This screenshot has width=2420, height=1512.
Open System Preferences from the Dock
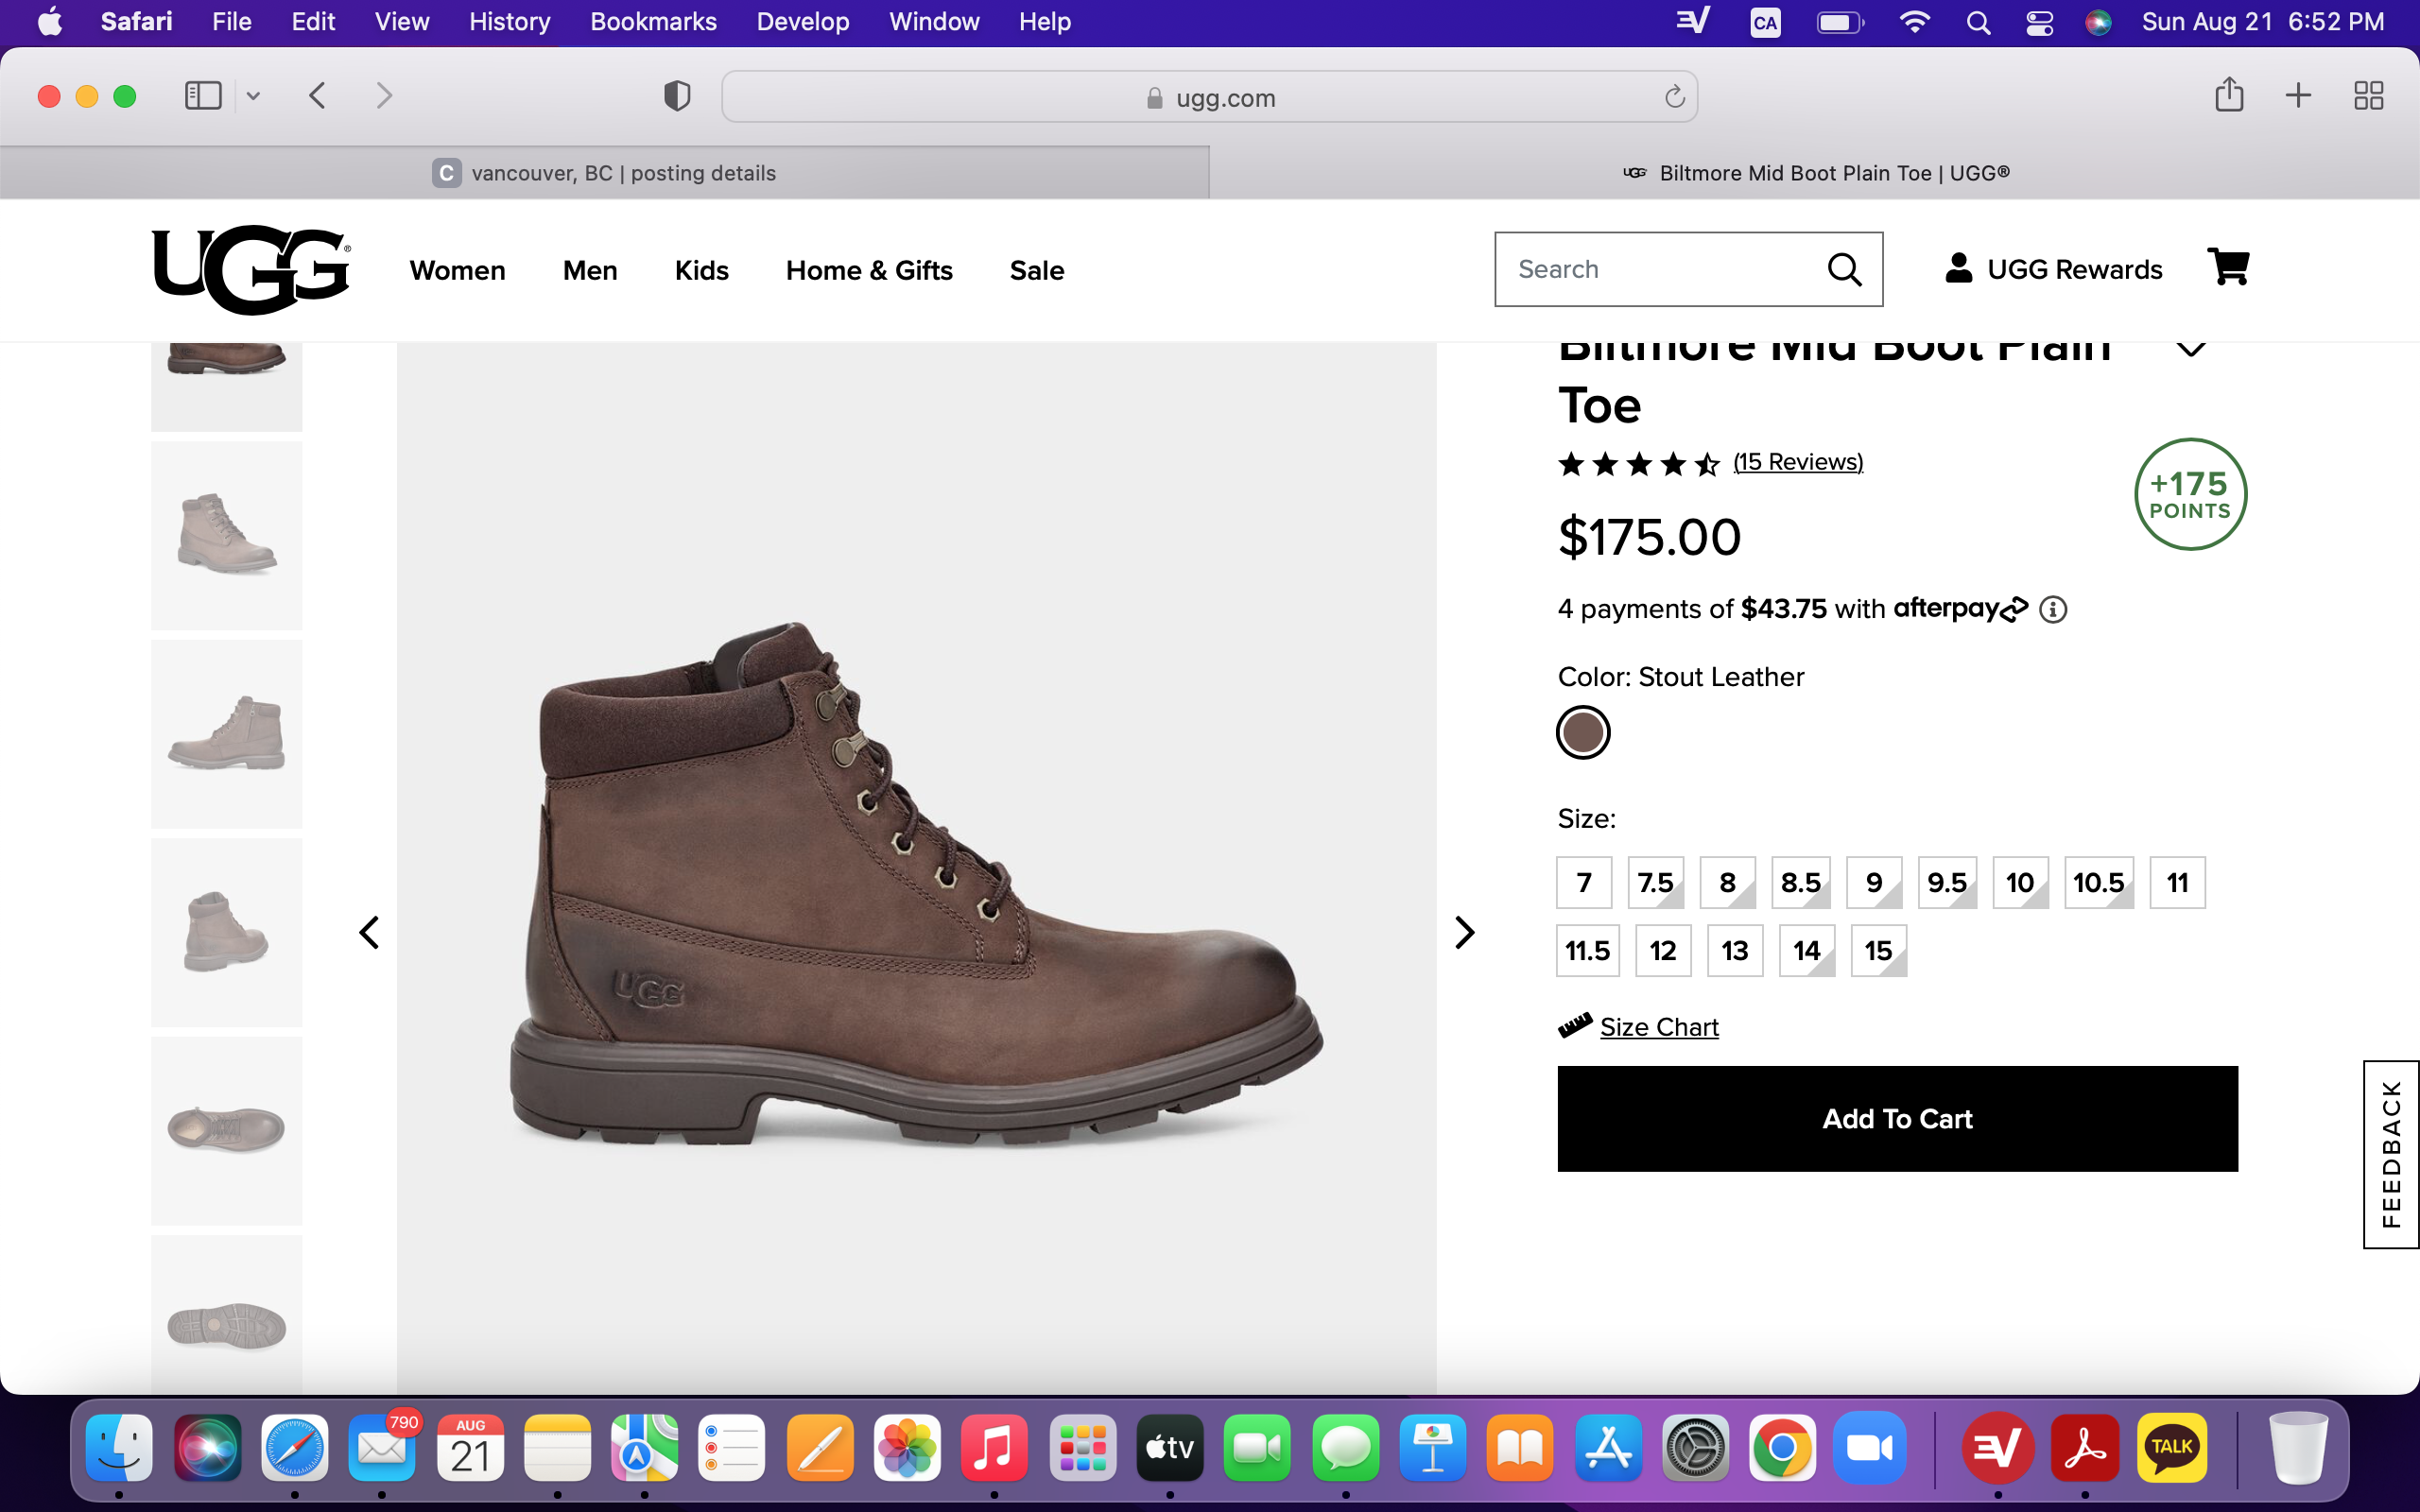pos(1695,1447)
